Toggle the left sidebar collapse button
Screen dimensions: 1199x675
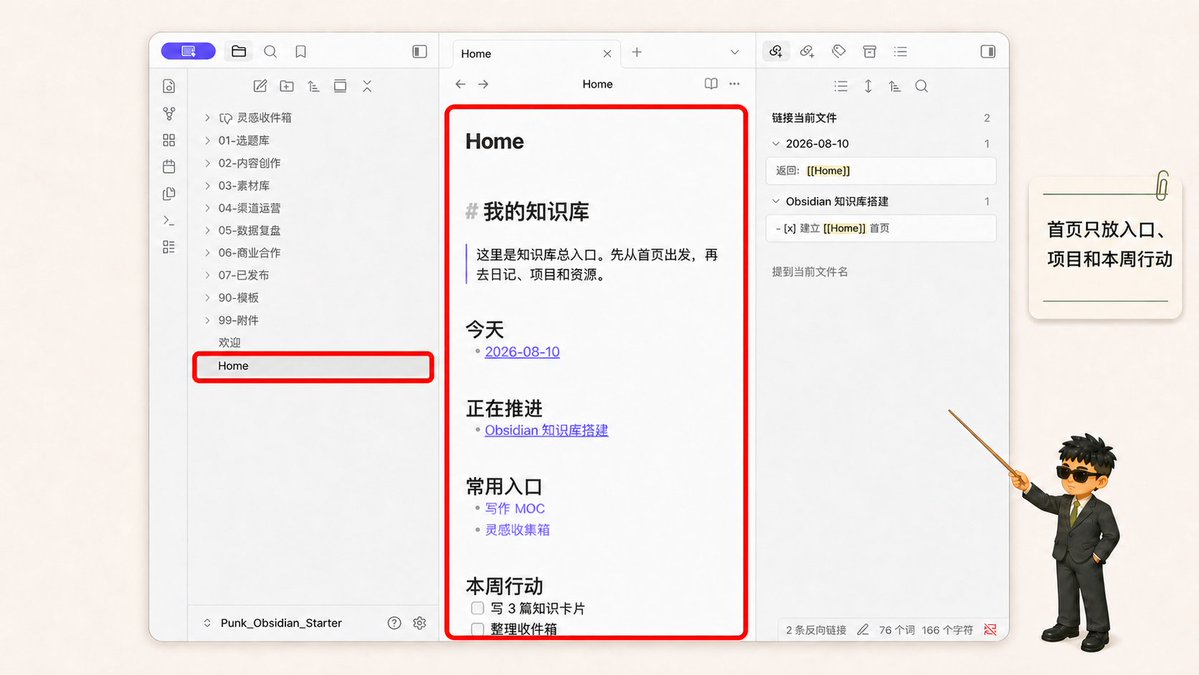[420, 51]
